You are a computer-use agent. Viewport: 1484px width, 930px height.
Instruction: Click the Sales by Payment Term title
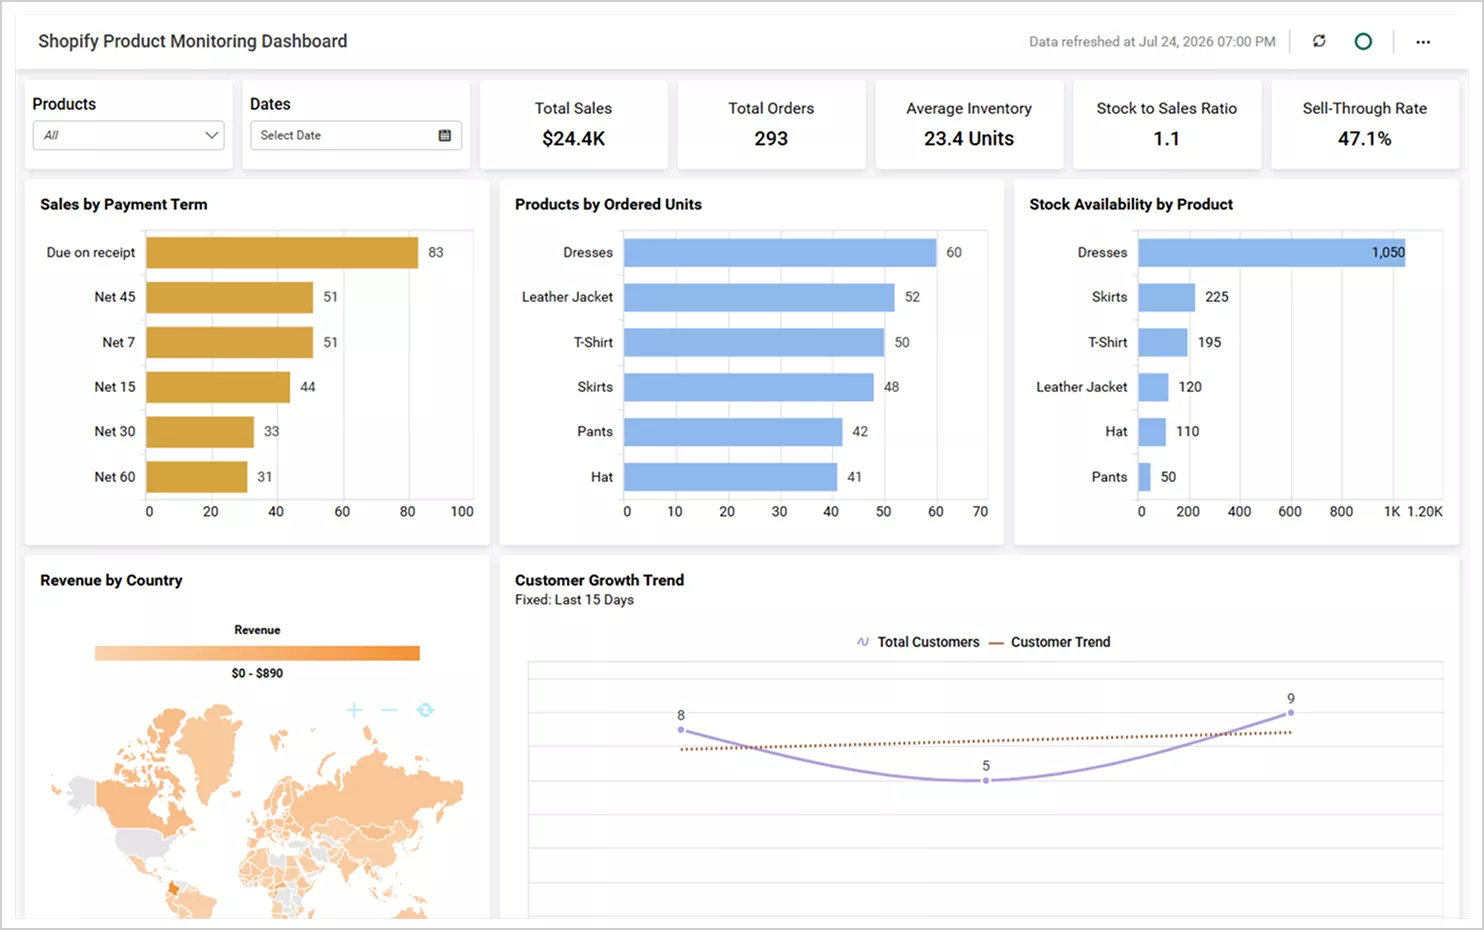tap(124, 204)
